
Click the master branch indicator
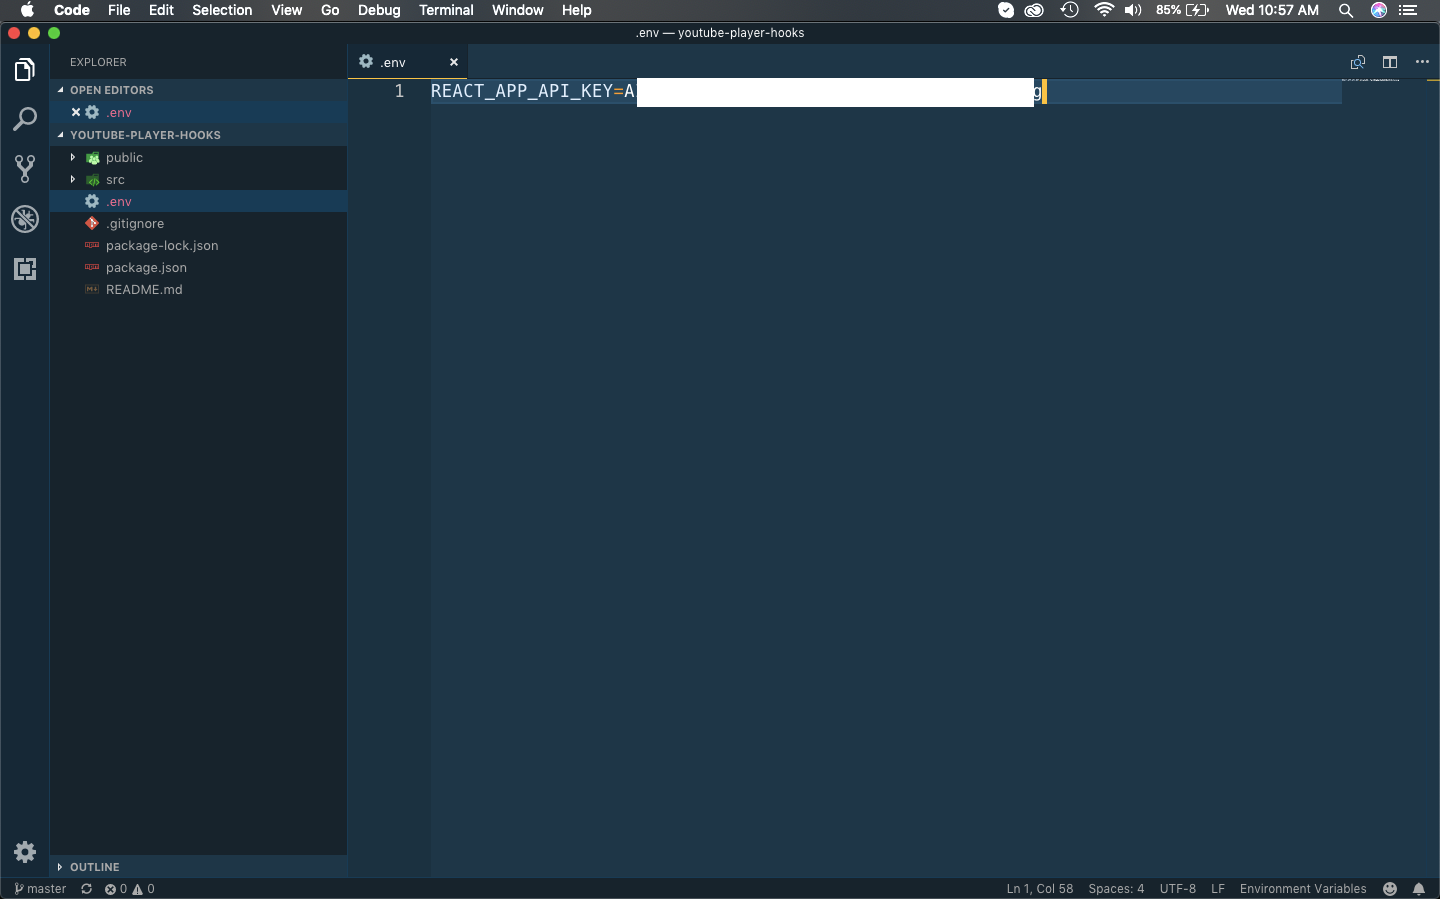pos(40,889)
